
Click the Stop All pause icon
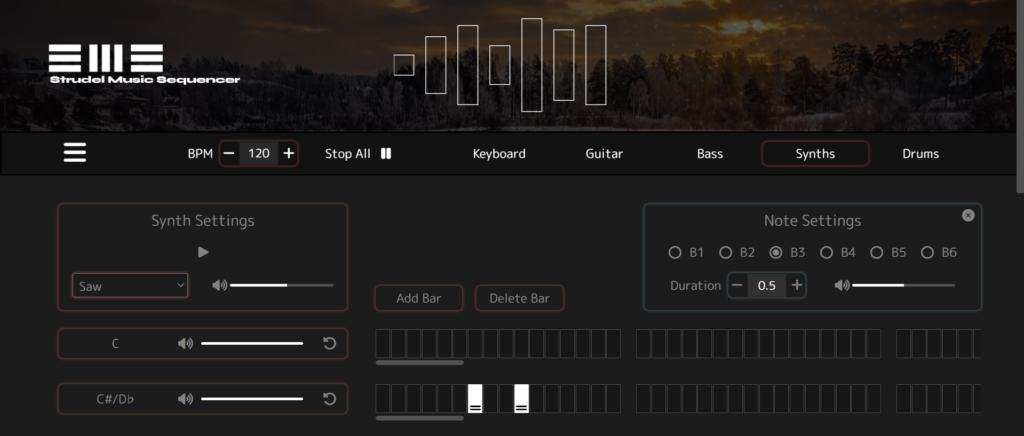pos(386,154)
